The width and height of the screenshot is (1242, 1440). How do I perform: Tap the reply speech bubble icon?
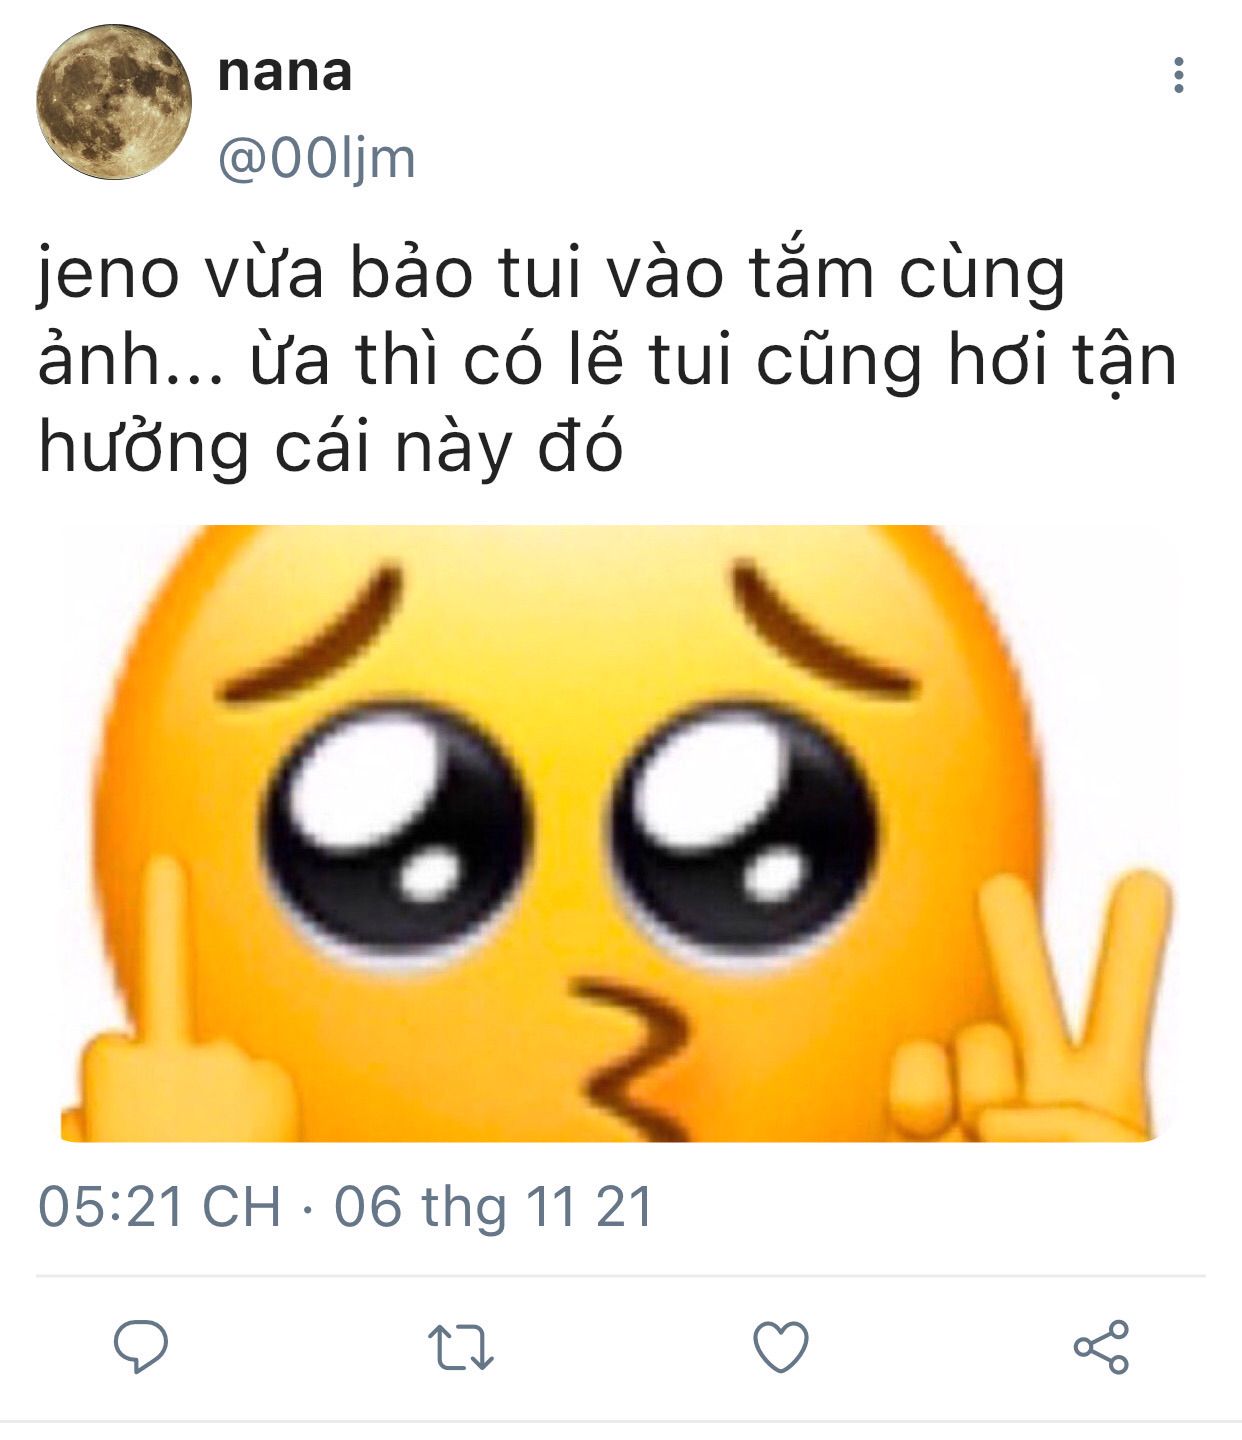pyautogui.click(x=141, y=1346)
